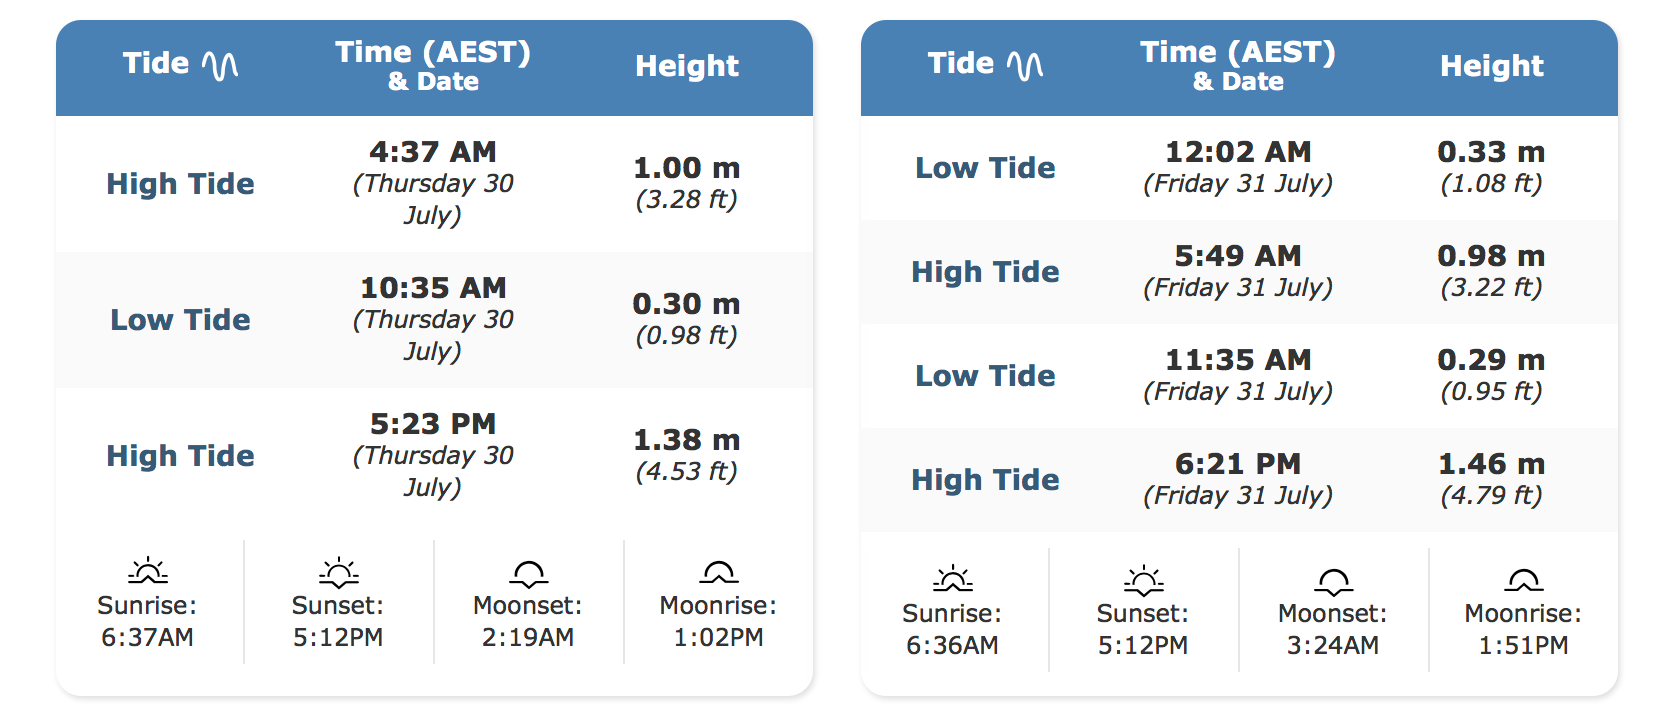Click the 5:49 AM Friday High Tide label
The height and width of the screenshot is (709, 1654).
pyautogui.click(x=985, y=272)
